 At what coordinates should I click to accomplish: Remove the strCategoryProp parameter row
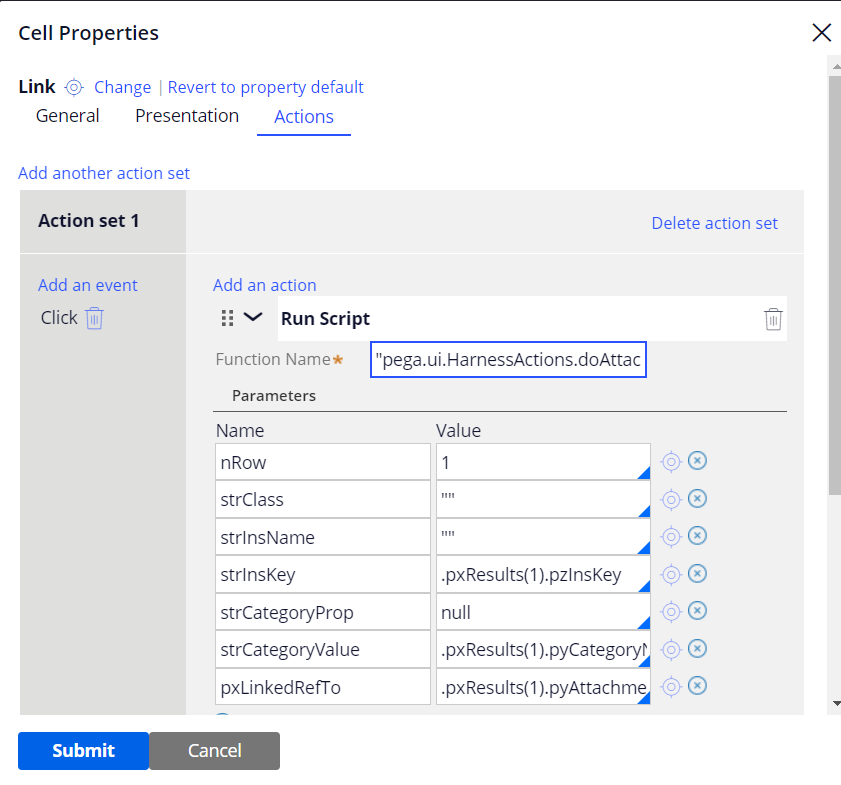point(698,611)
